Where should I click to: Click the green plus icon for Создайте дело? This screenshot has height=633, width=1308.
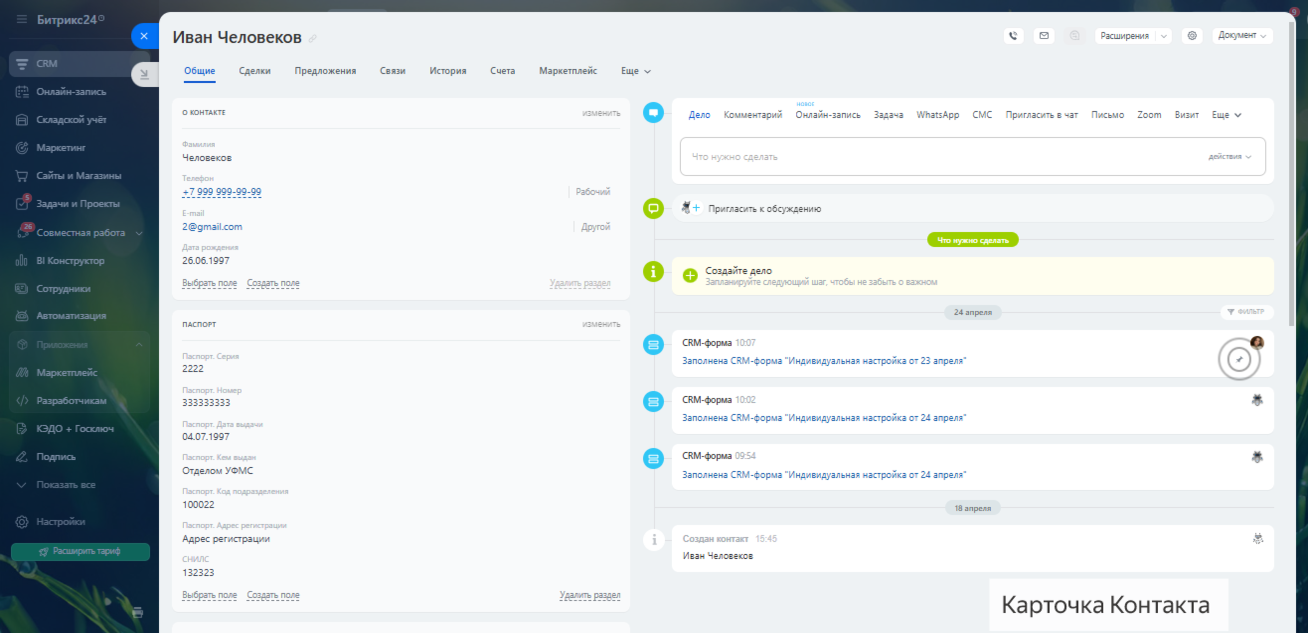tap(689, 275)
